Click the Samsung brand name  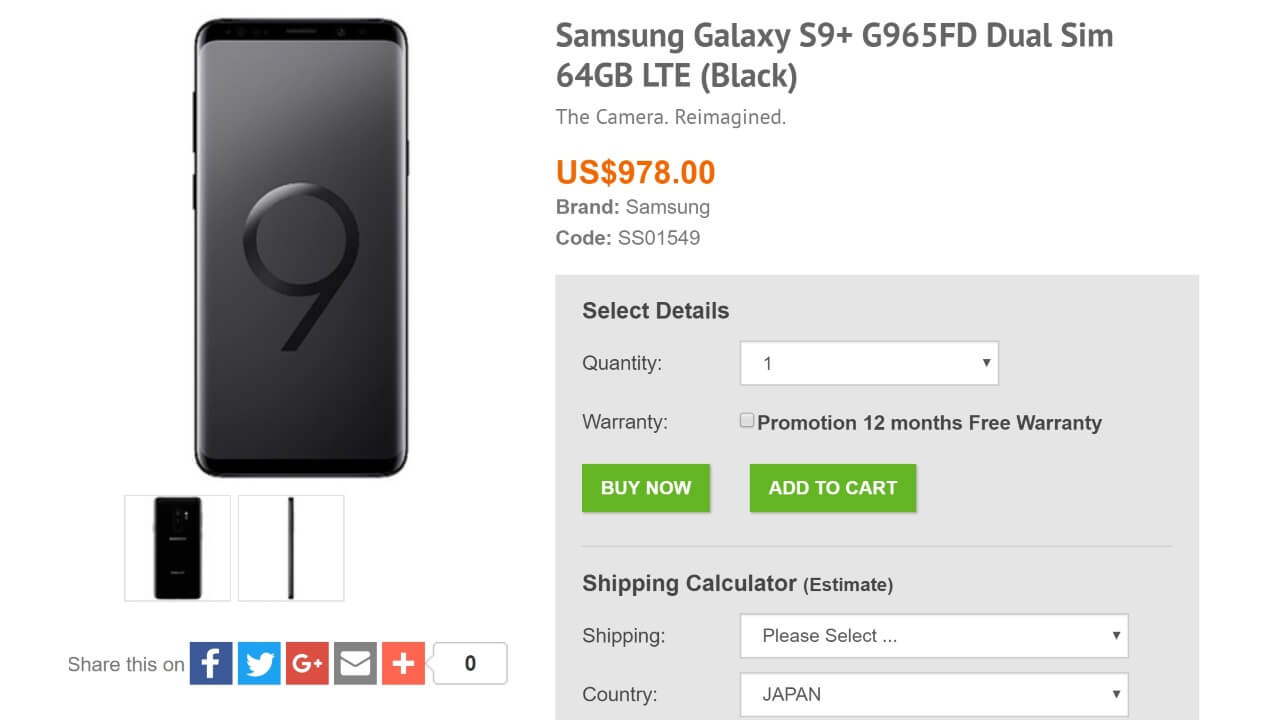pyautogui.click(x=667, y=207)
